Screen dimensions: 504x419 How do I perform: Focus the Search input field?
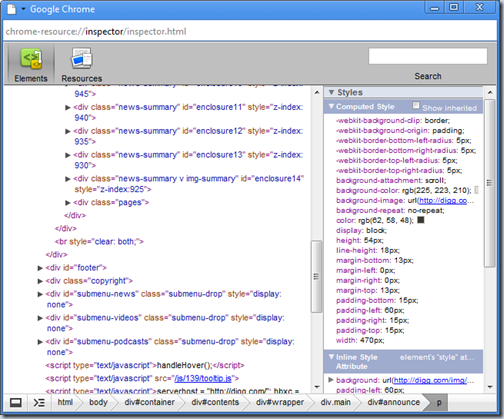[x=428, y=56]
